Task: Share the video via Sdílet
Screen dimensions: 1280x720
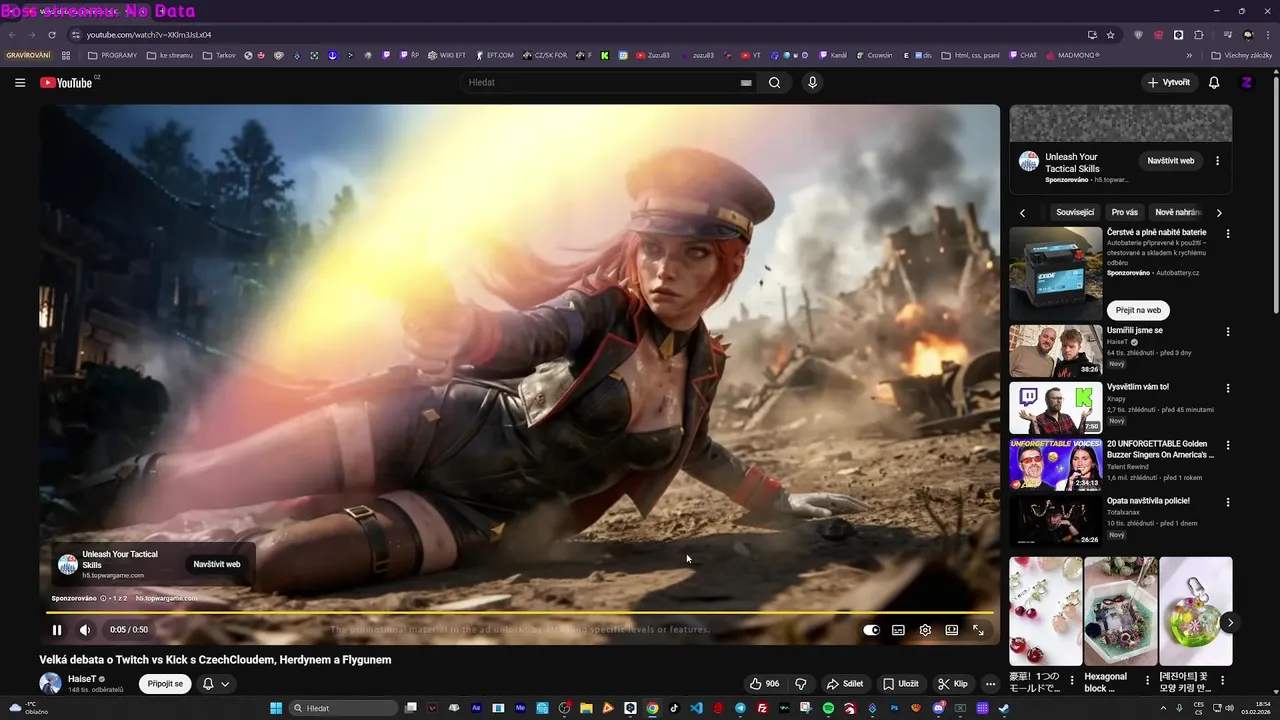Action: click(845, 684)
